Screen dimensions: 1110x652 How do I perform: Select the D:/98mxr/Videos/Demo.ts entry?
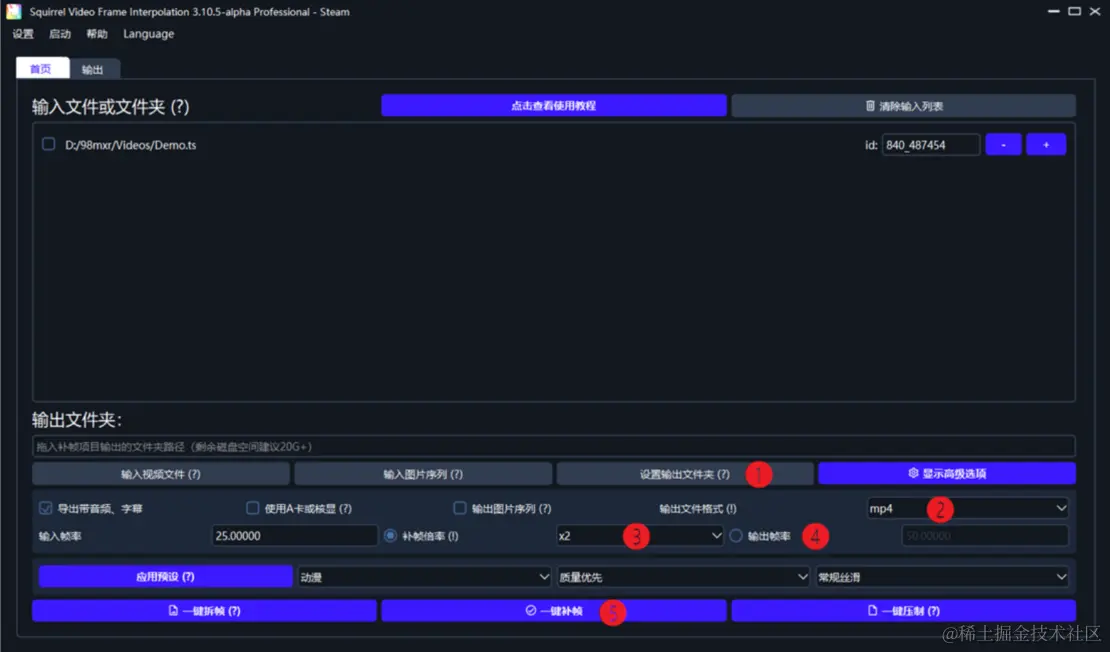tap(130, 145)
